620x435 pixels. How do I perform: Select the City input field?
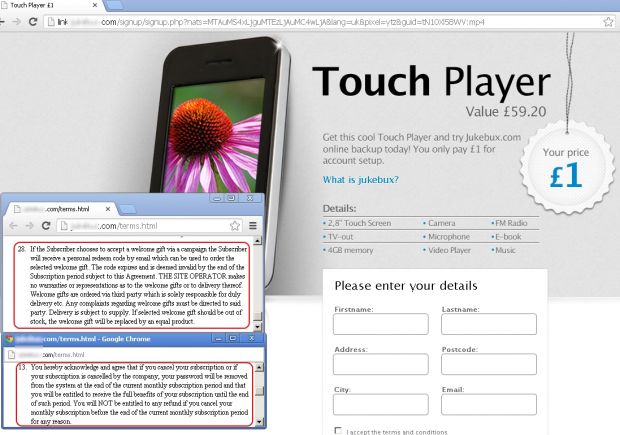[x=380, y=404]
